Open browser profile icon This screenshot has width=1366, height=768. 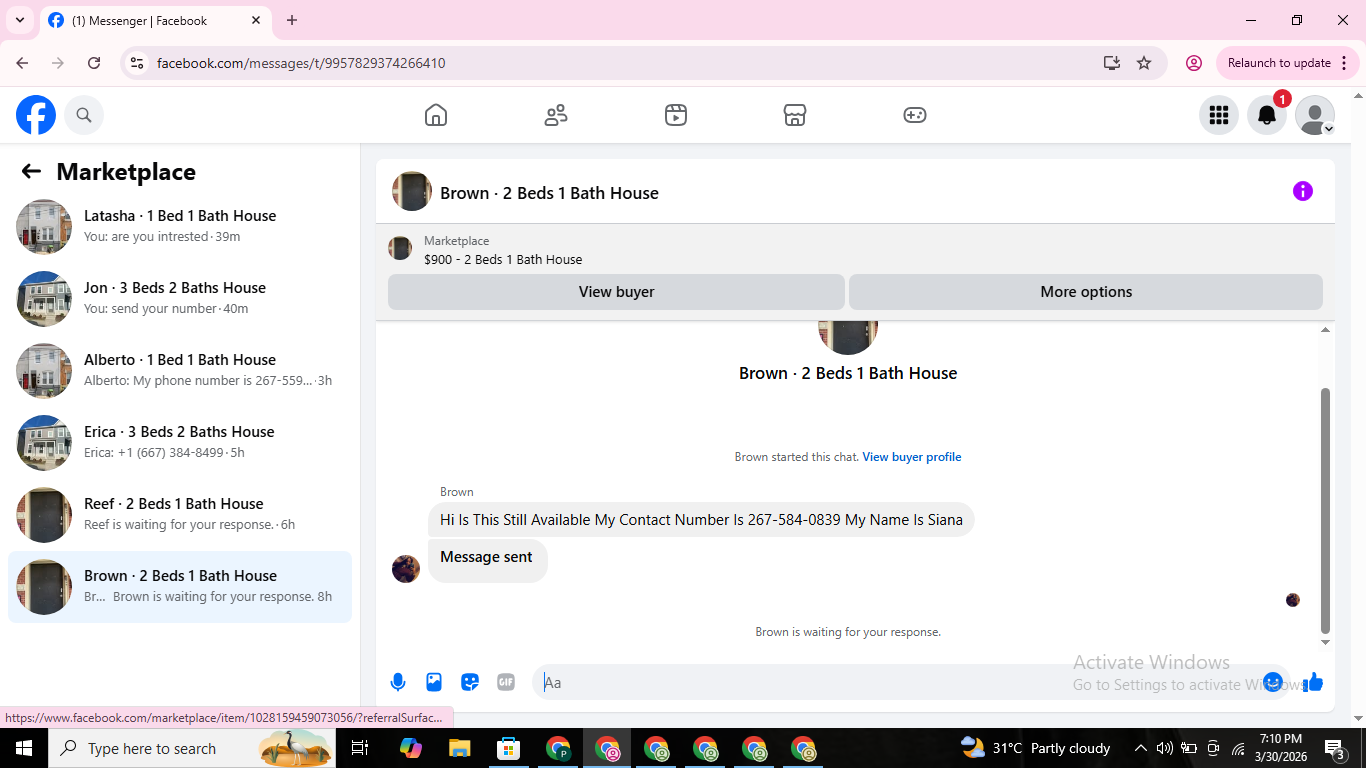(1194, 63)
